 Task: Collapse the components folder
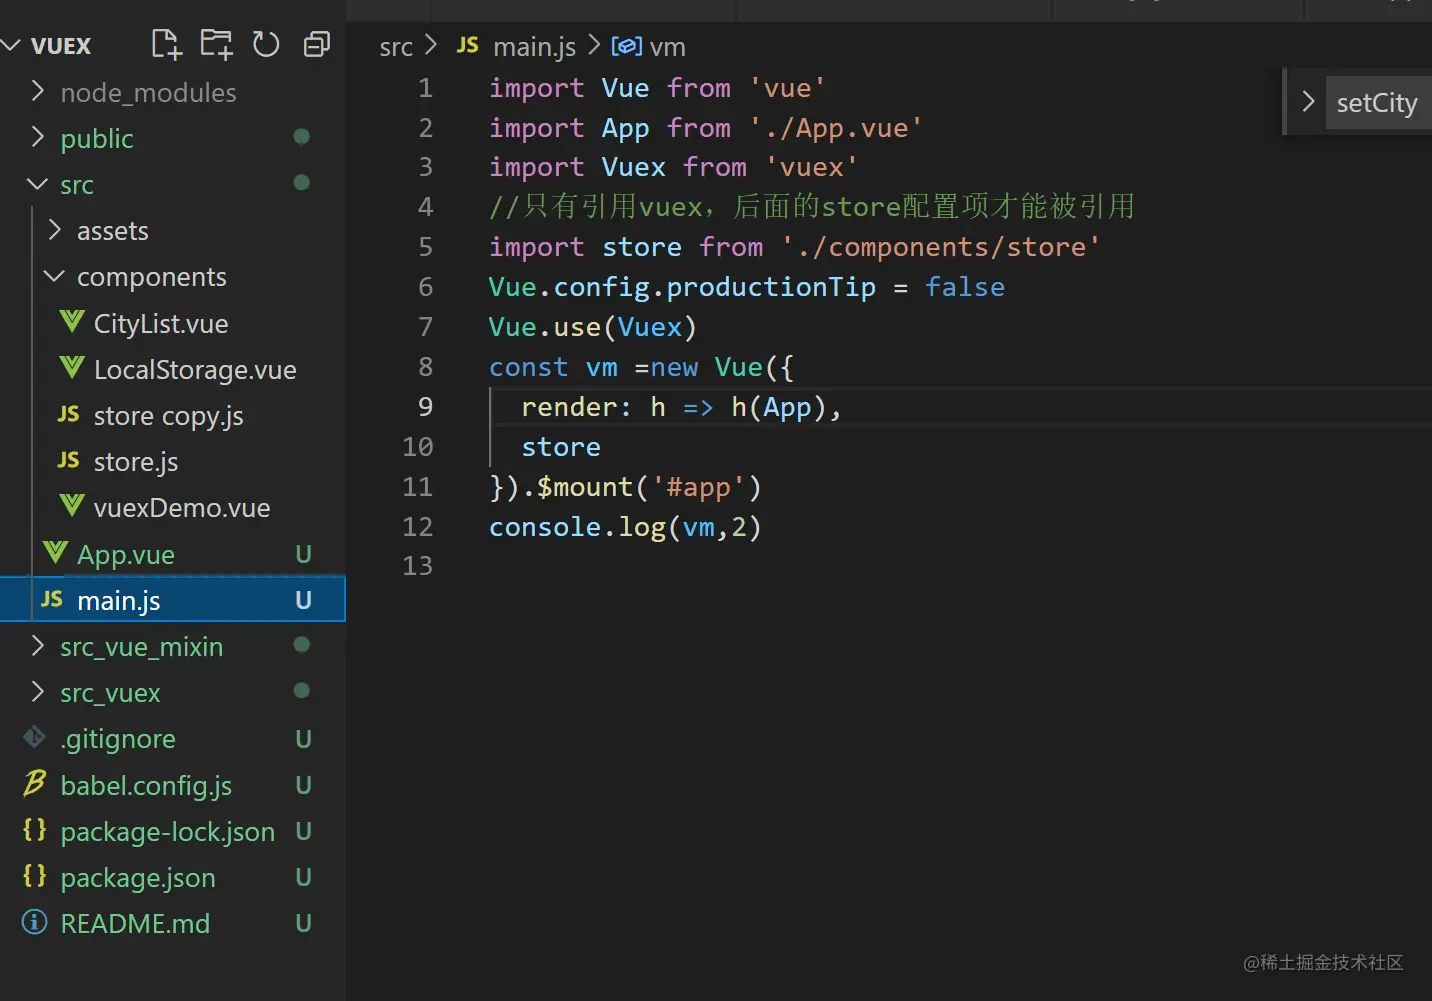(54, 277)
